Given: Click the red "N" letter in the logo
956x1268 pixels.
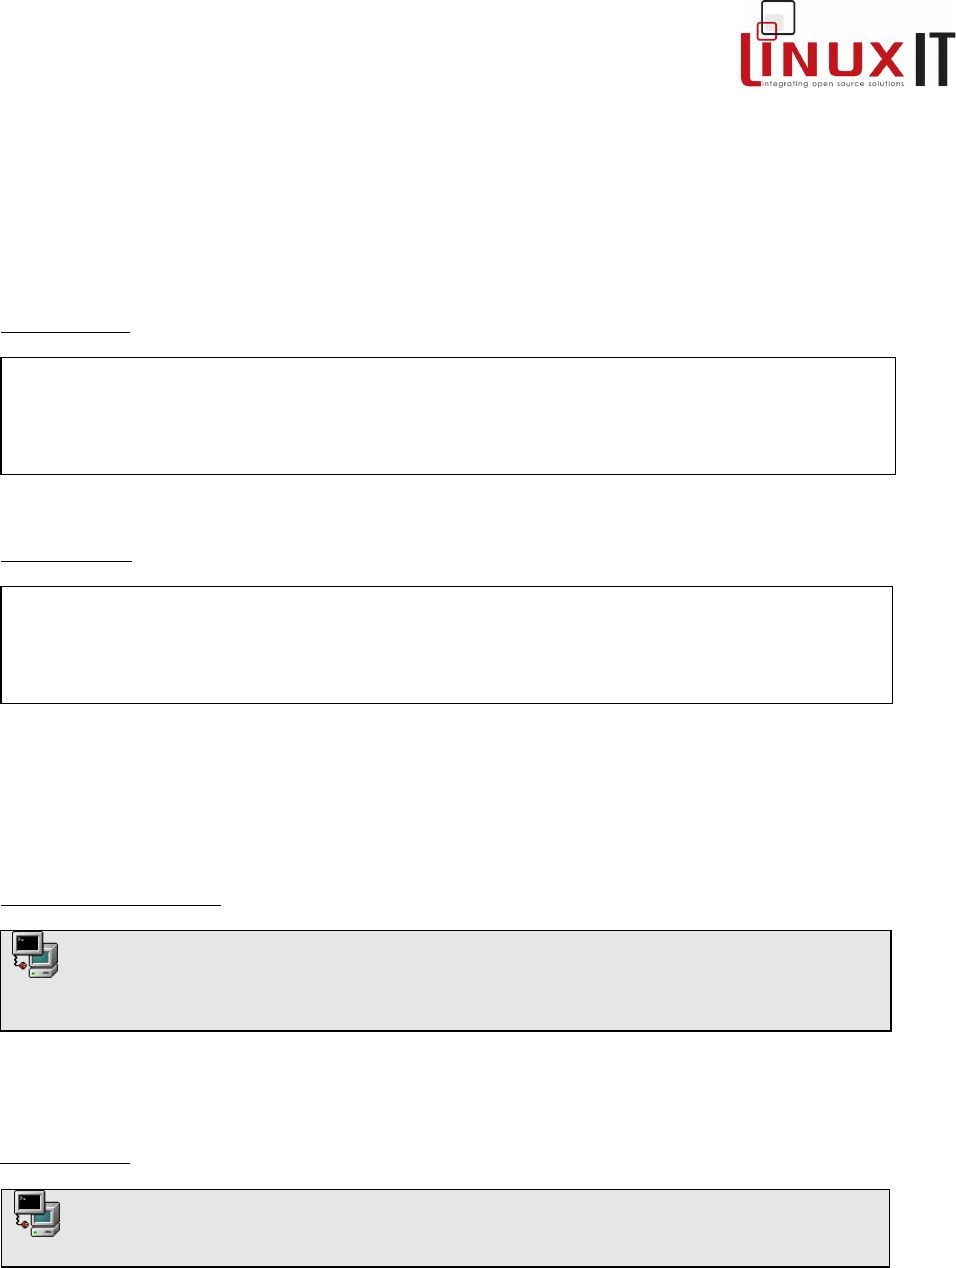Looking at the screenshot, I should 797,60.
